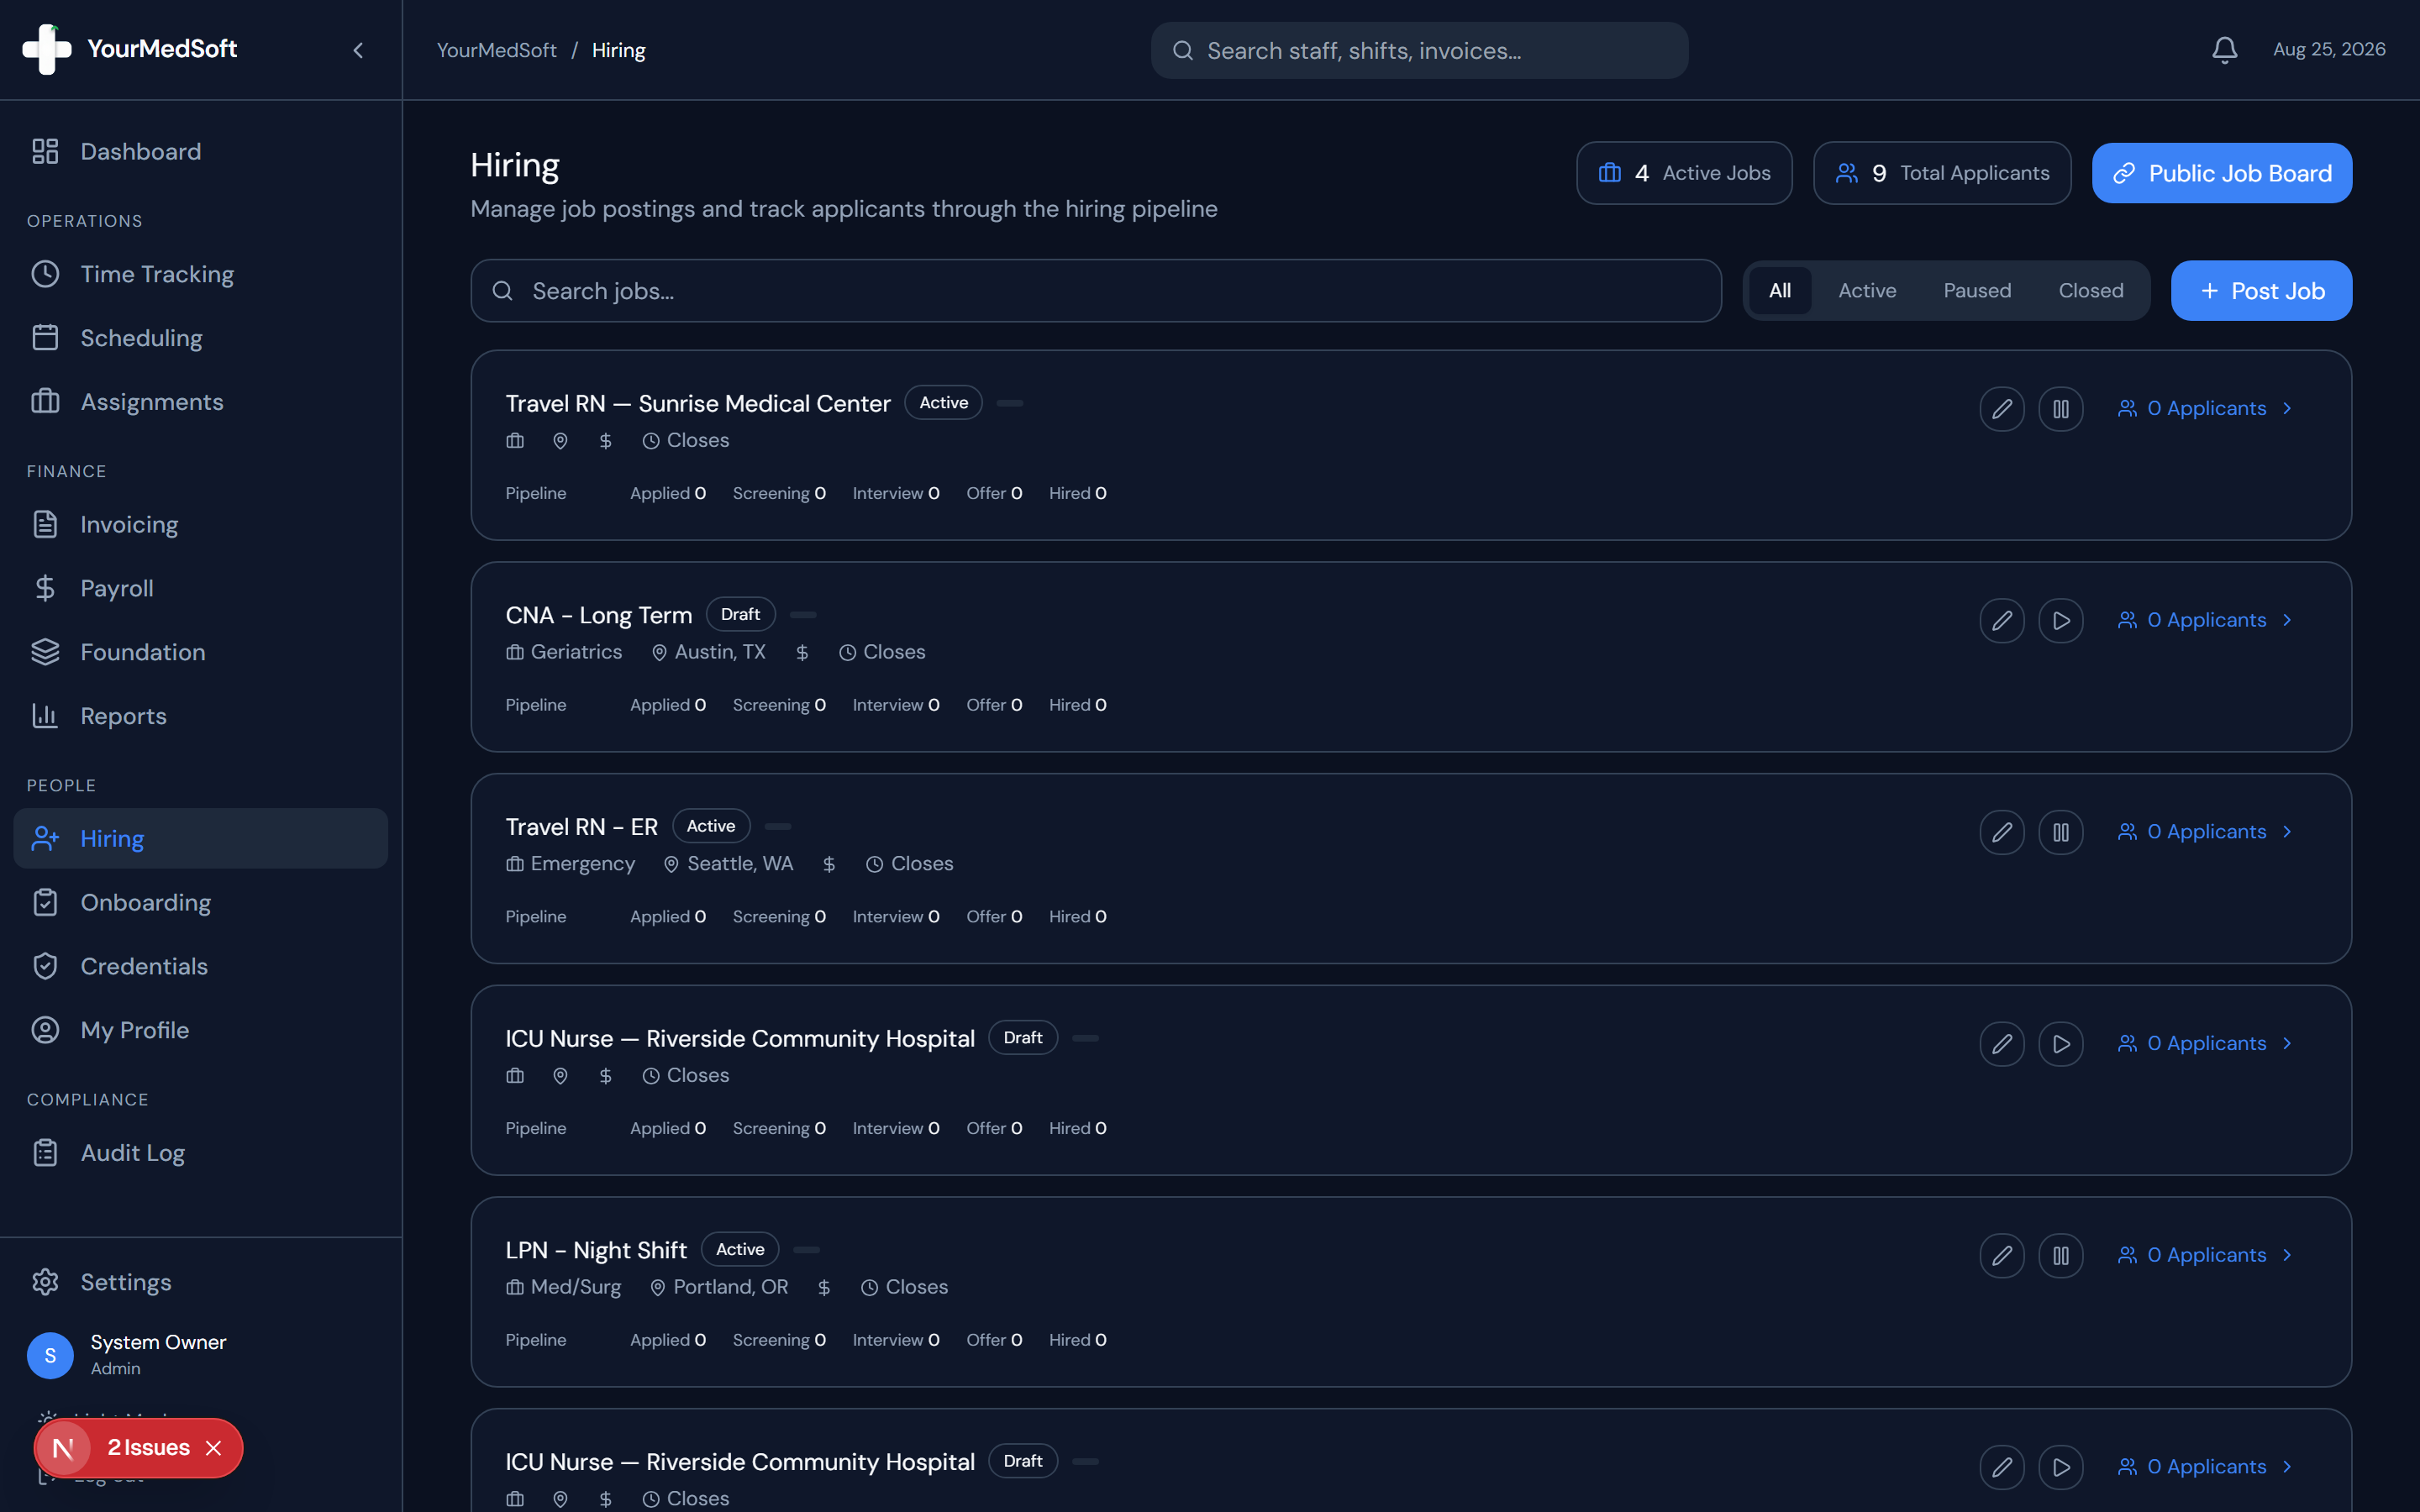
Task: Edit the Travel RN - ER job
Action: point(2002,833)
